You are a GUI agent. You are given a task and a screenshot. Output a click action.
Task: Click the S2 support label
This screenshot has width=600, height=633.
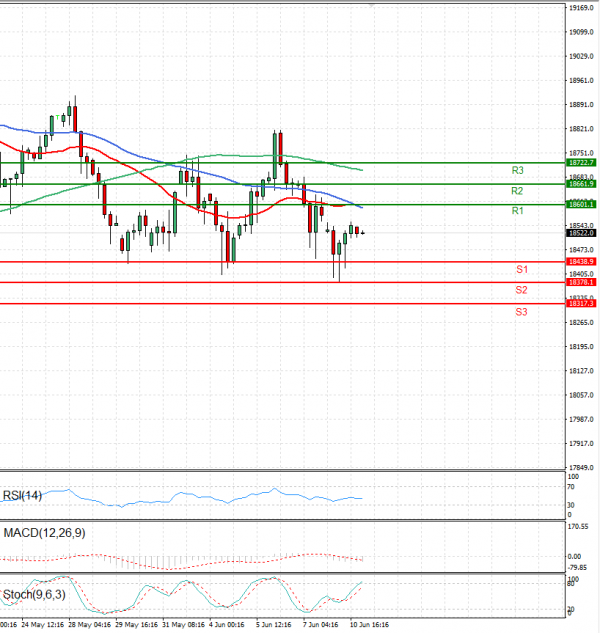pos(521,290)
